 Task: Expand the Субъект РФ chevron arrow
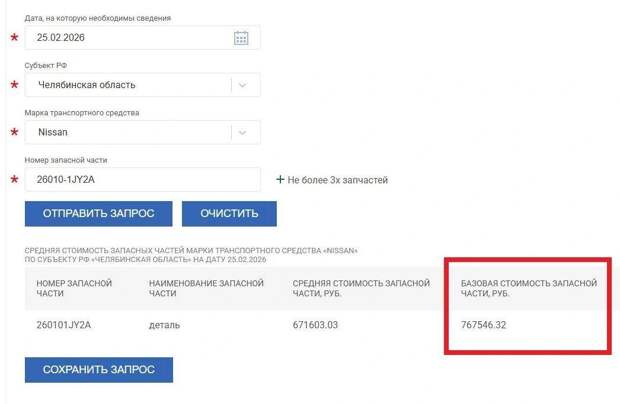pyautogui.click(x=243, y=85)
